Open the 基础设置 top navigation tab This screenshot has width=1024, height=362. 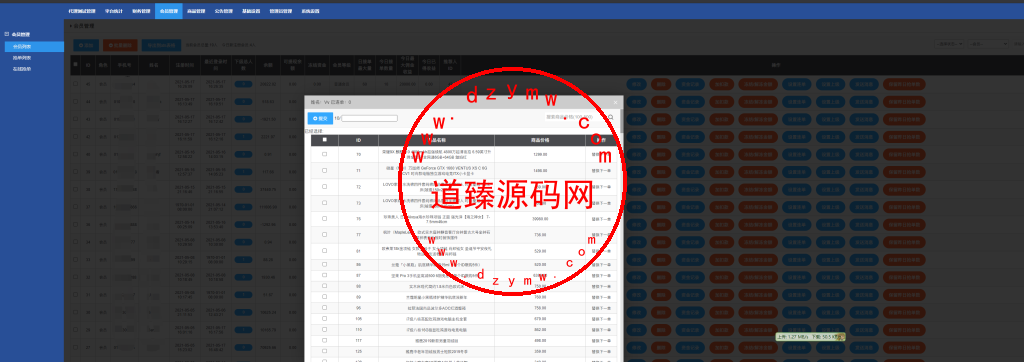250,11
